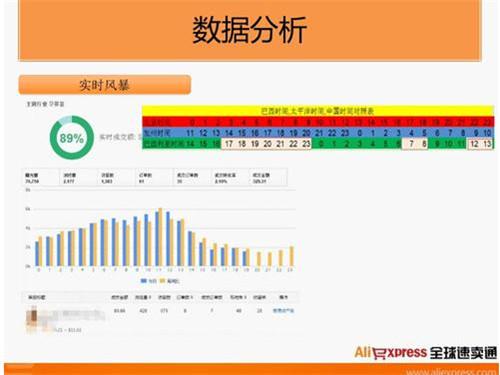Click the orange 实时风暴 button
This screenshot has height=375, width=500.
(x=105, y=85)
